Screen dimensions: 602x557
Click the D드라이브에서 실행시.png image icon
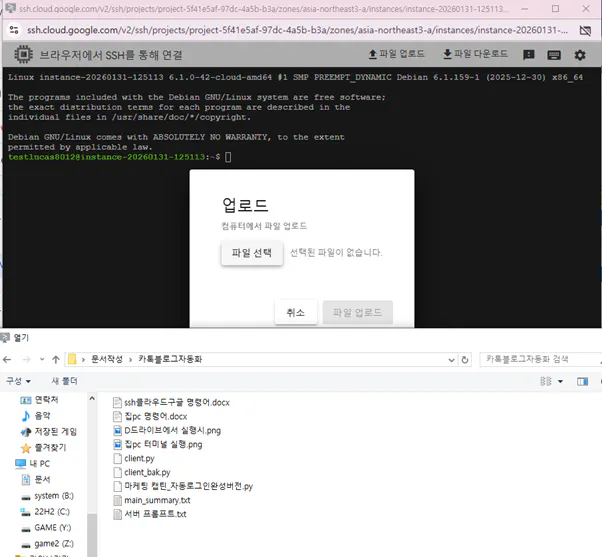click(x=117, y=431)
